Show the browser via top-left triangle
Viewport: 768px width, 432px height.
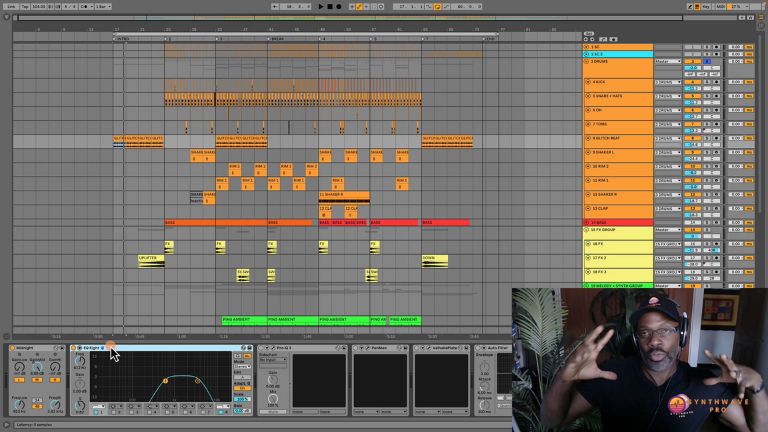6,17
